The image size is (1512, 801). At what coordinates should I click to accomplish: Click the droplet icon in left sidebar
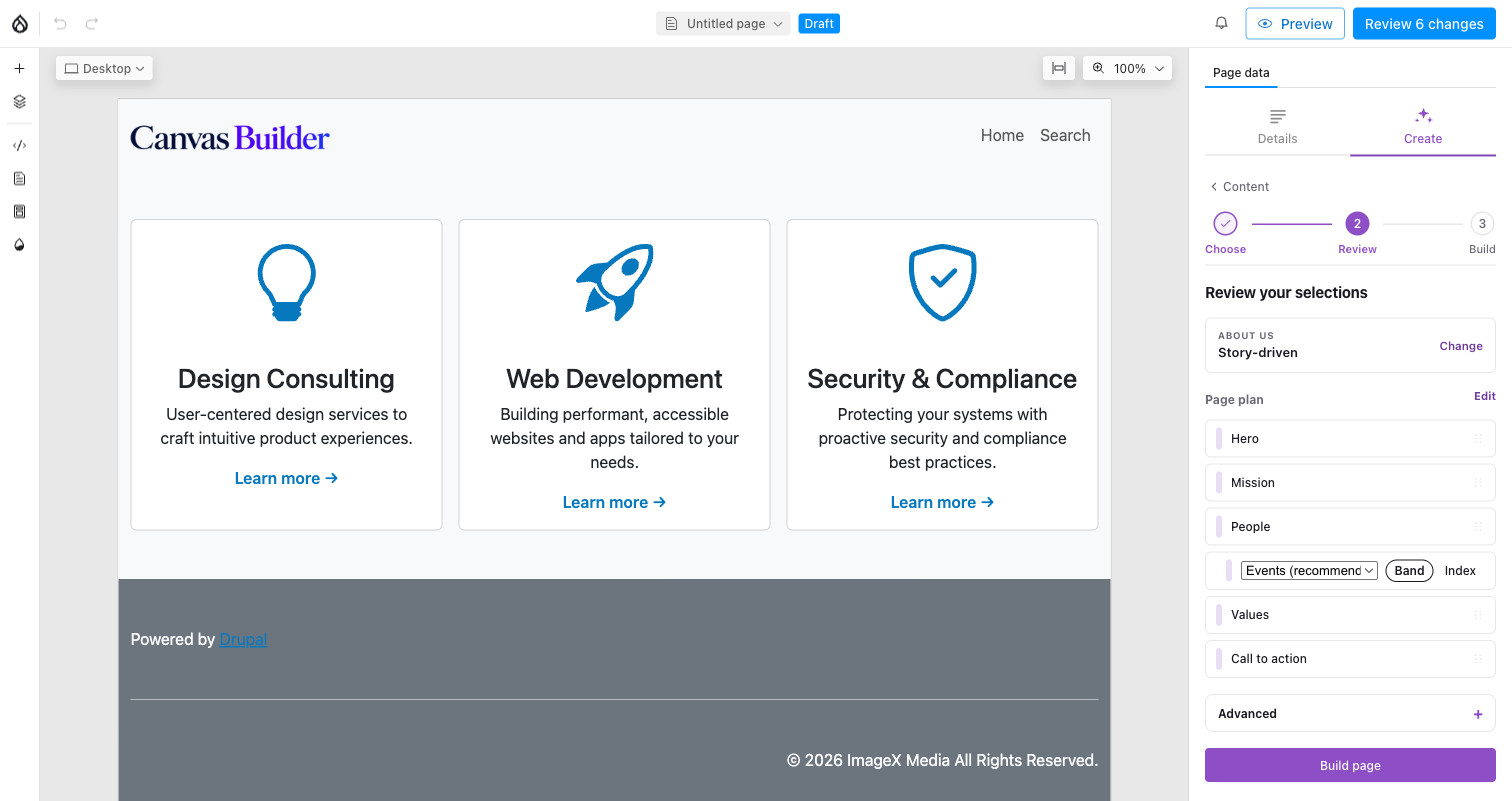point(19,245)
